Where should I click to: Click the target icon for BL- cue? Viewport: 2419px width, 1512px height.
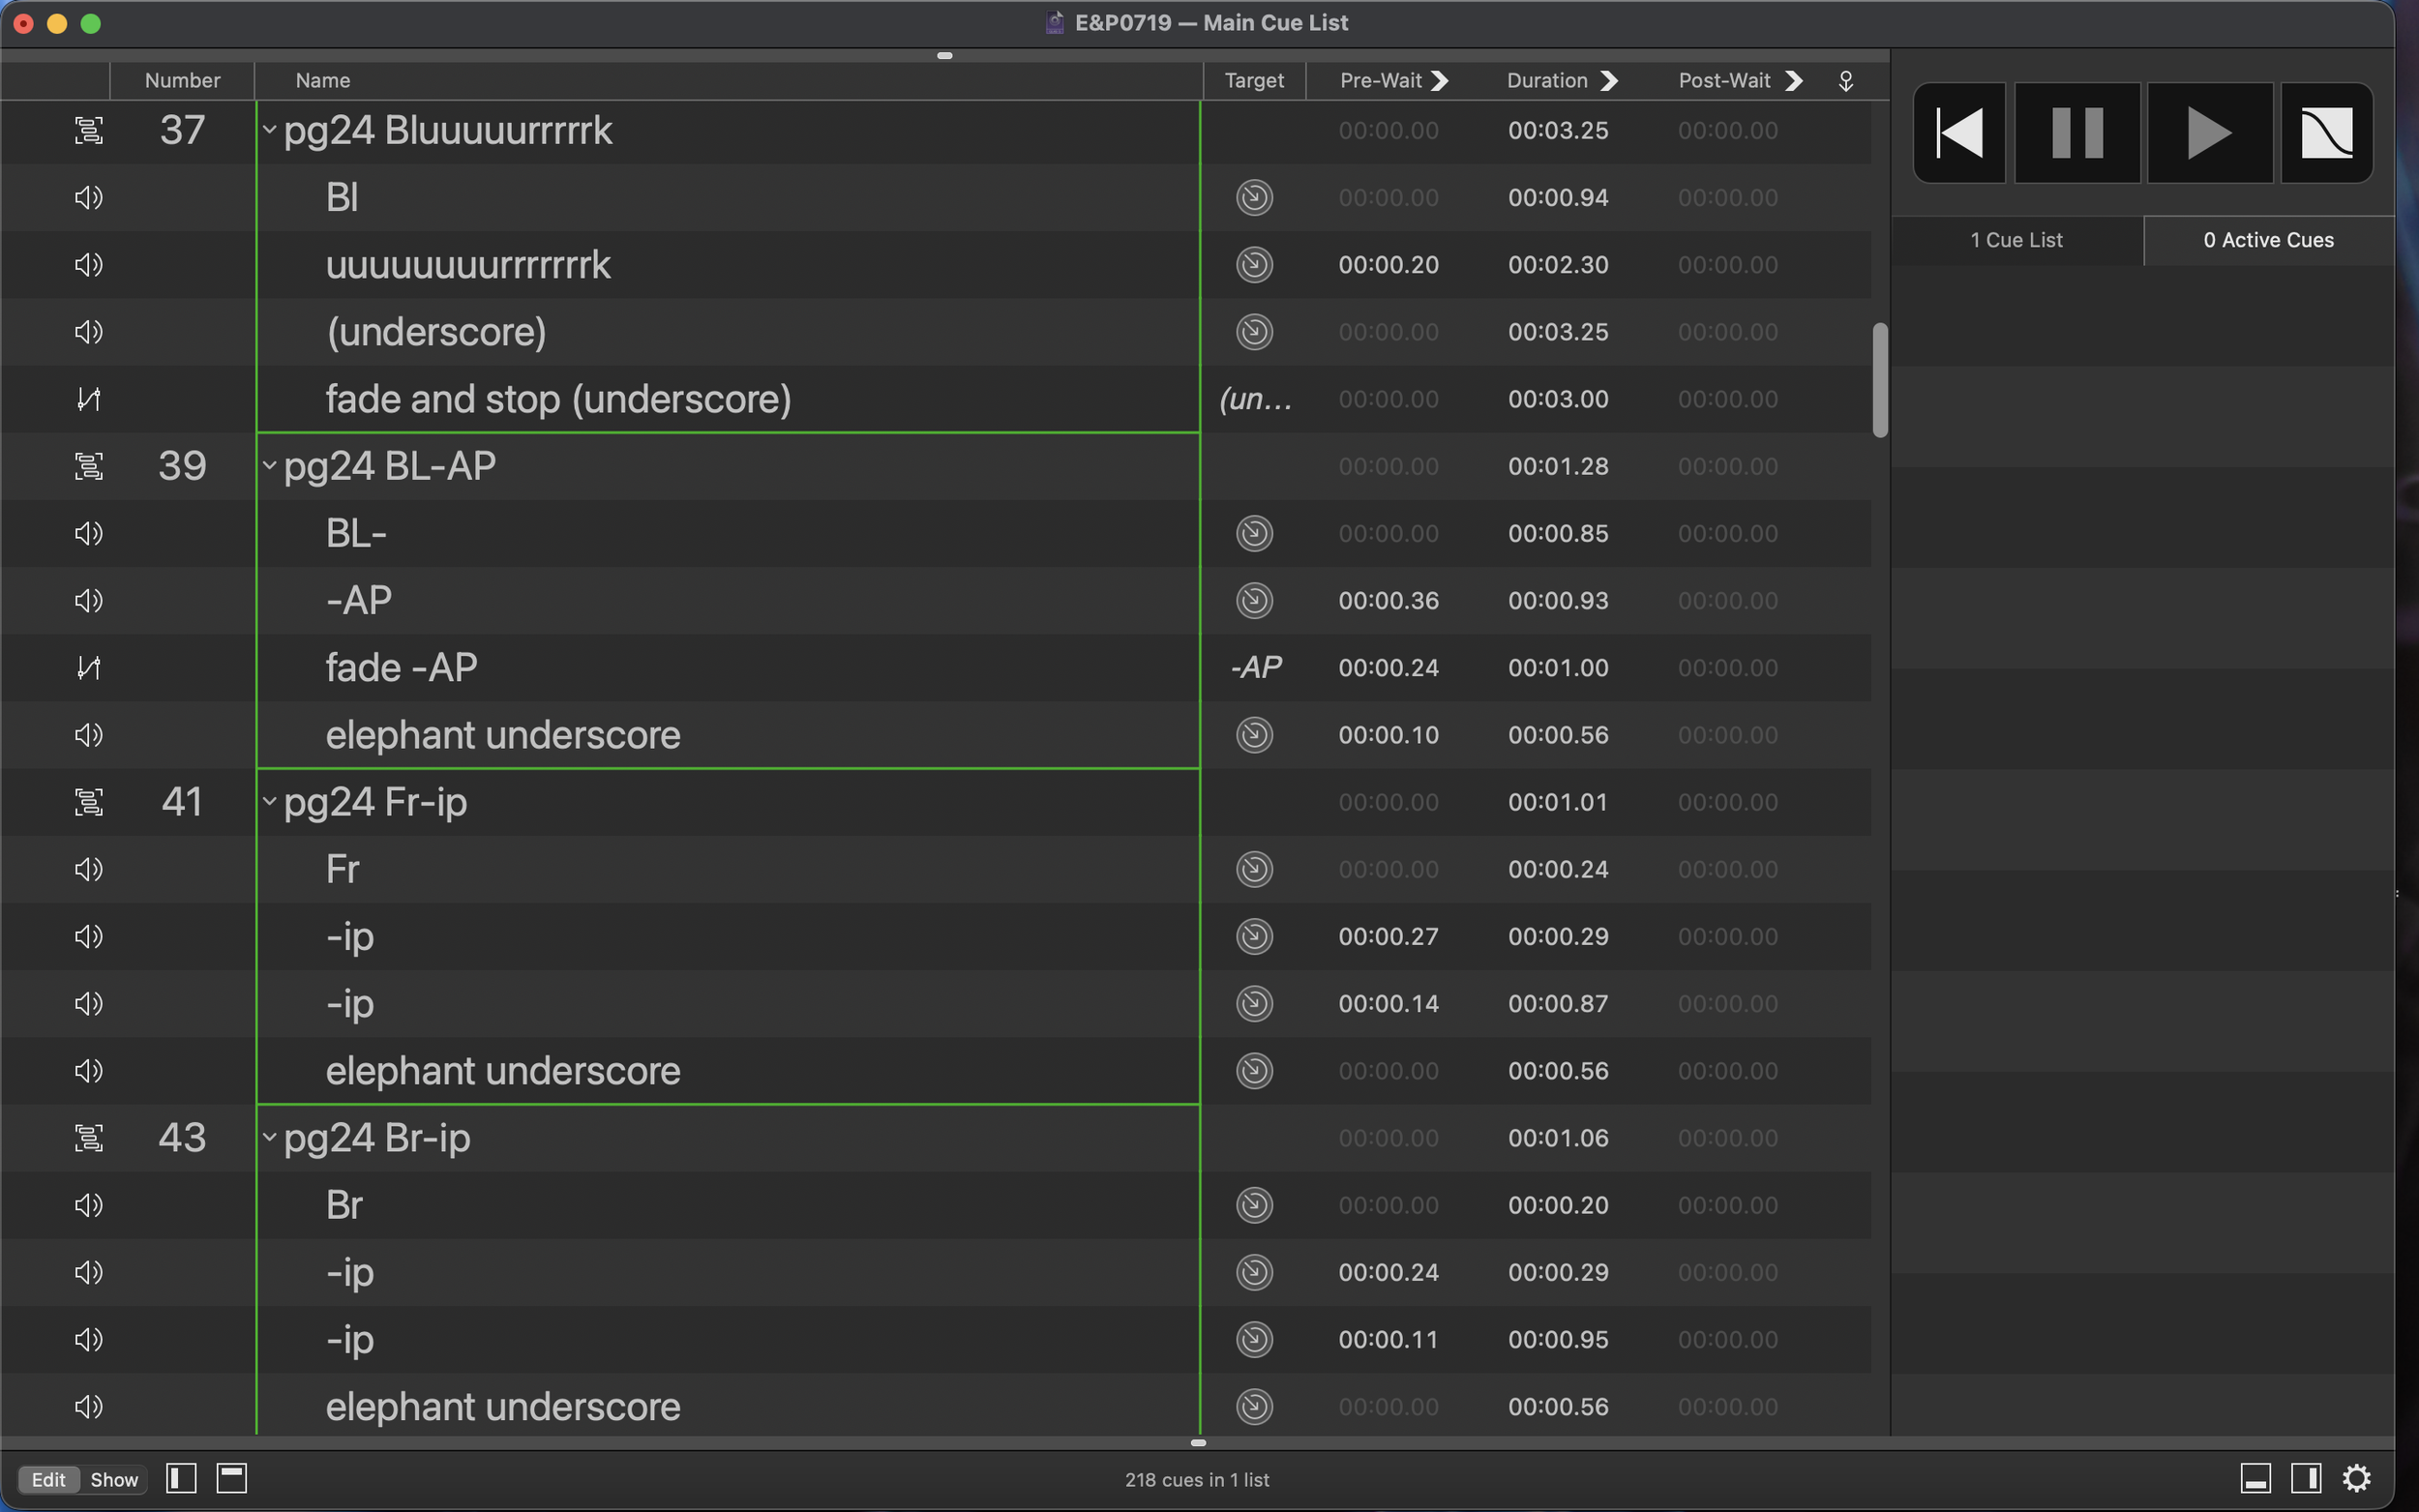[x=1254, y=533]
